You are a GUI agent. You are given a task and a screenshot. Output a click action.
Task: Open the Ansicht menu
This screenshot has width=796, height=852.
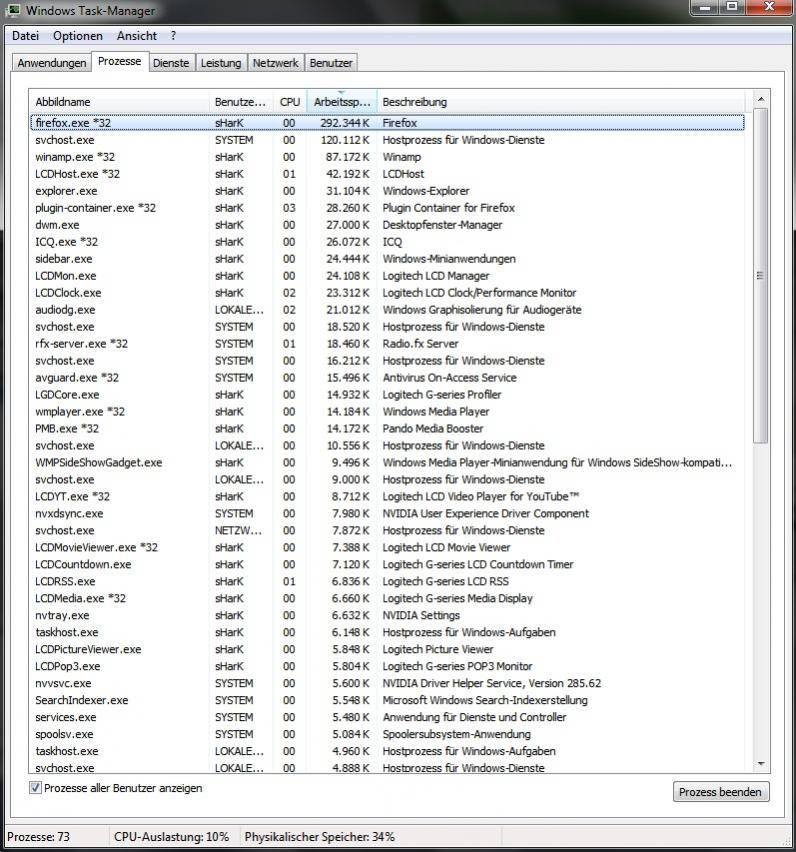(x=137, y=36)
